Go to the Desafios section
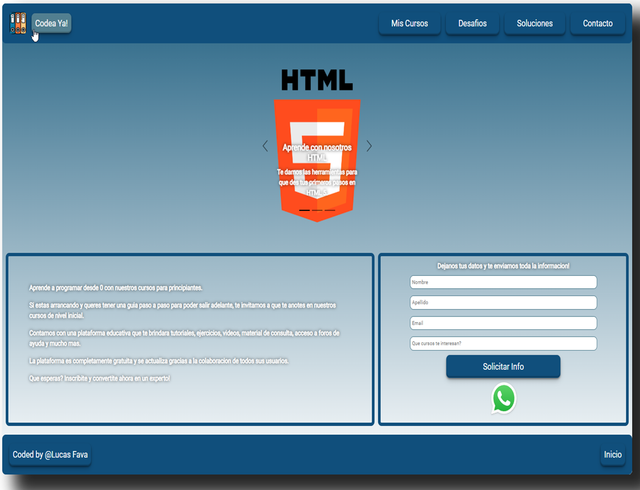The height and width of the screenshot is (490, 640). click(x=472, y=24)
